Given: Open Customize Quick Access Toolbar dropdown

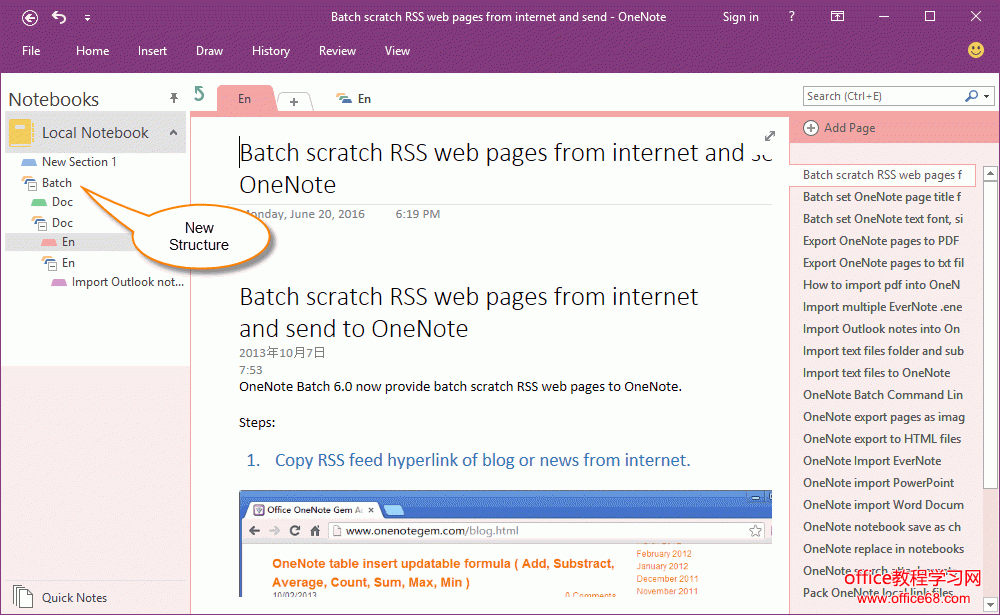Looking at the screenshot, I should coord(87,18).
